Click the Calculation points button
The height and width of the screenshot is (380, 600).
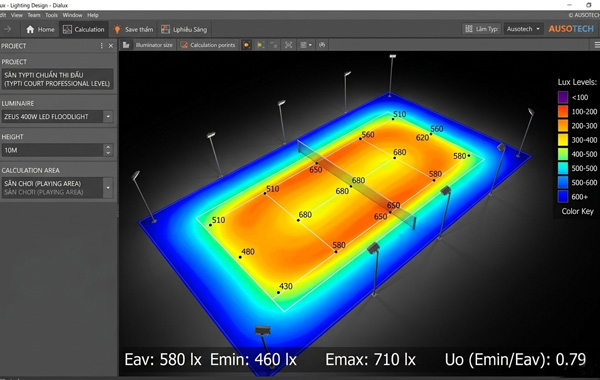click(208, 45)
